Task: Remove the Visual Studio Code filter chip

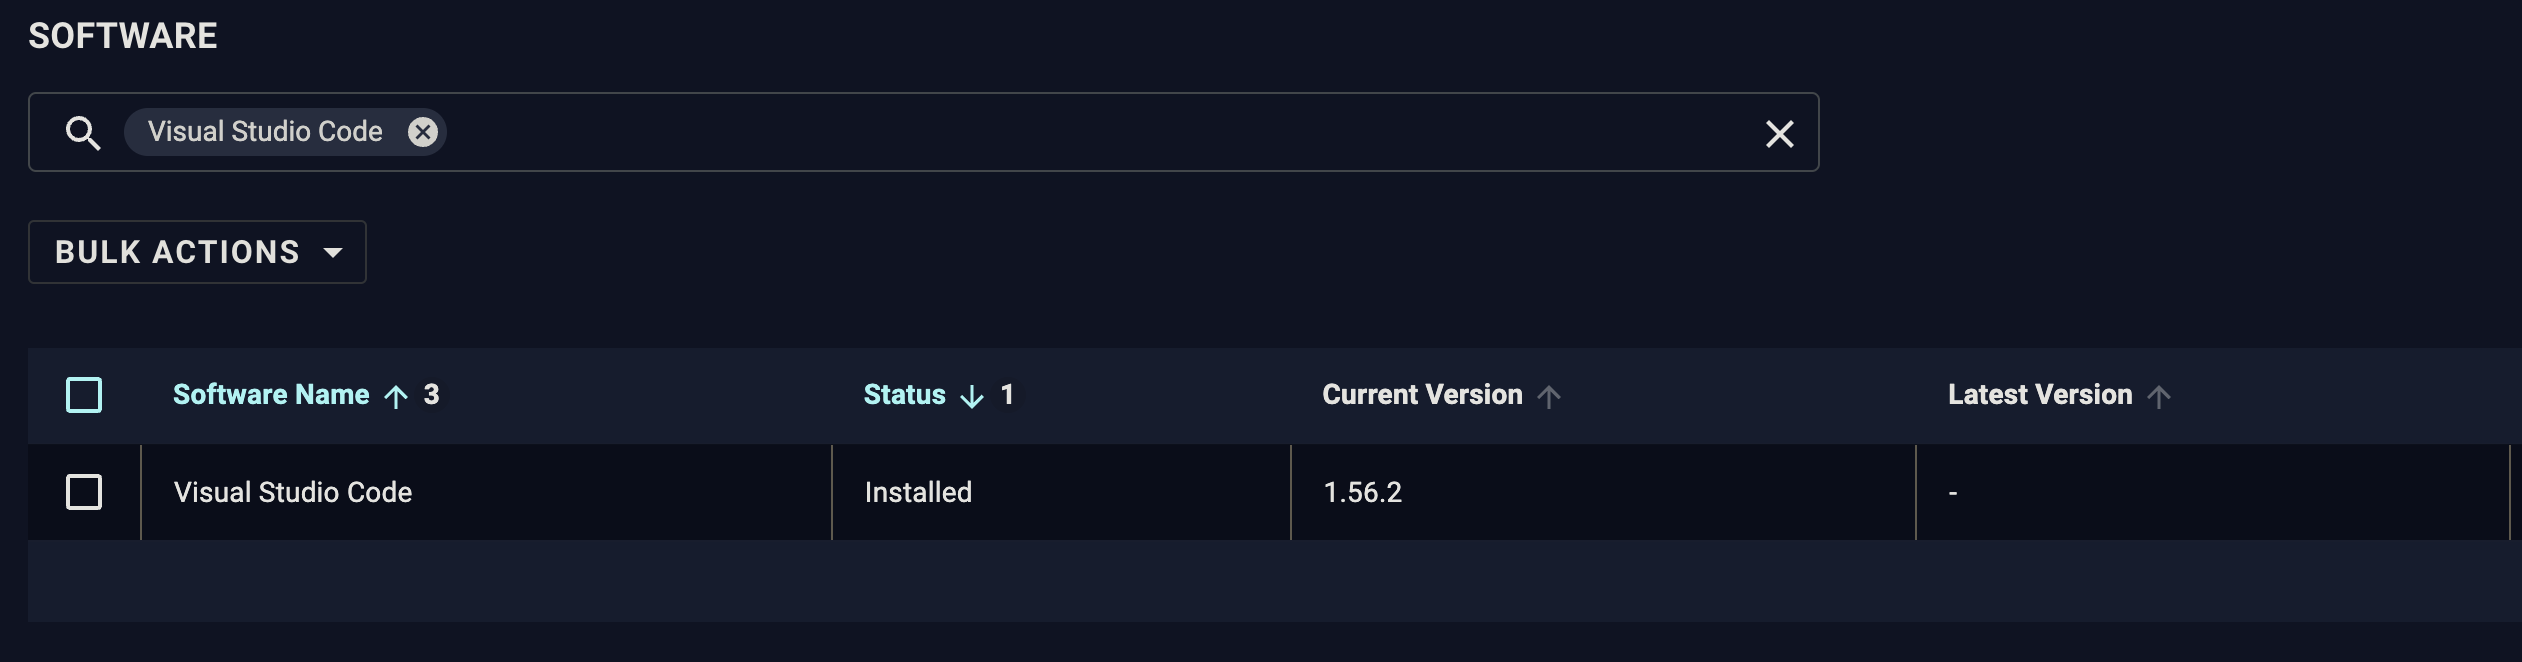Action: (x=423, y=132)
